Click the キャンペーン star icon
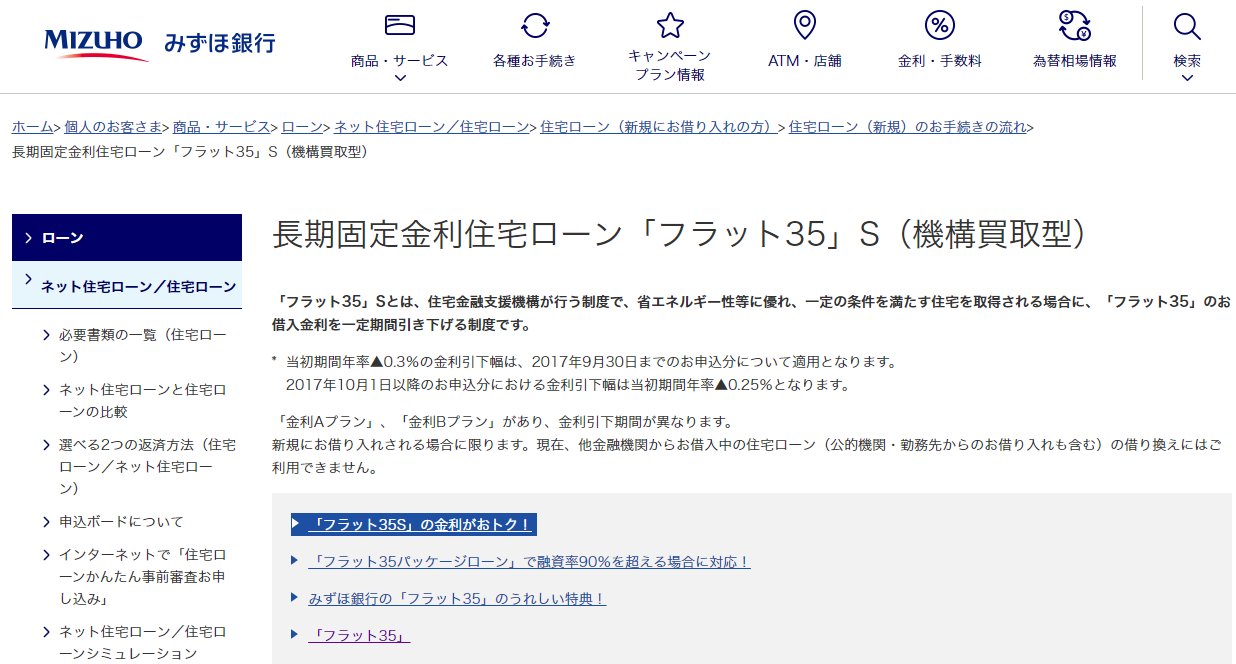 pos(670,25)
